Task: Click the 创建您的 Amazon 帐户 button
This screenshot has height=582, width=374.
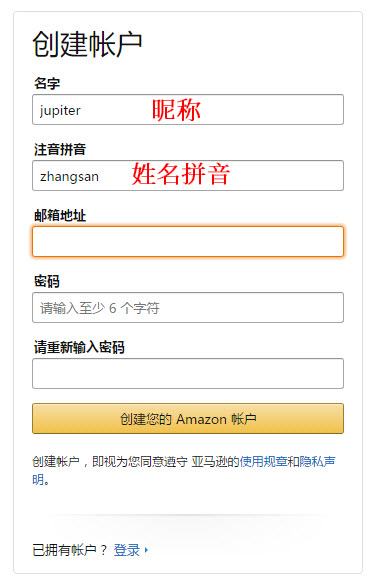Action: (x=188, y=419)
